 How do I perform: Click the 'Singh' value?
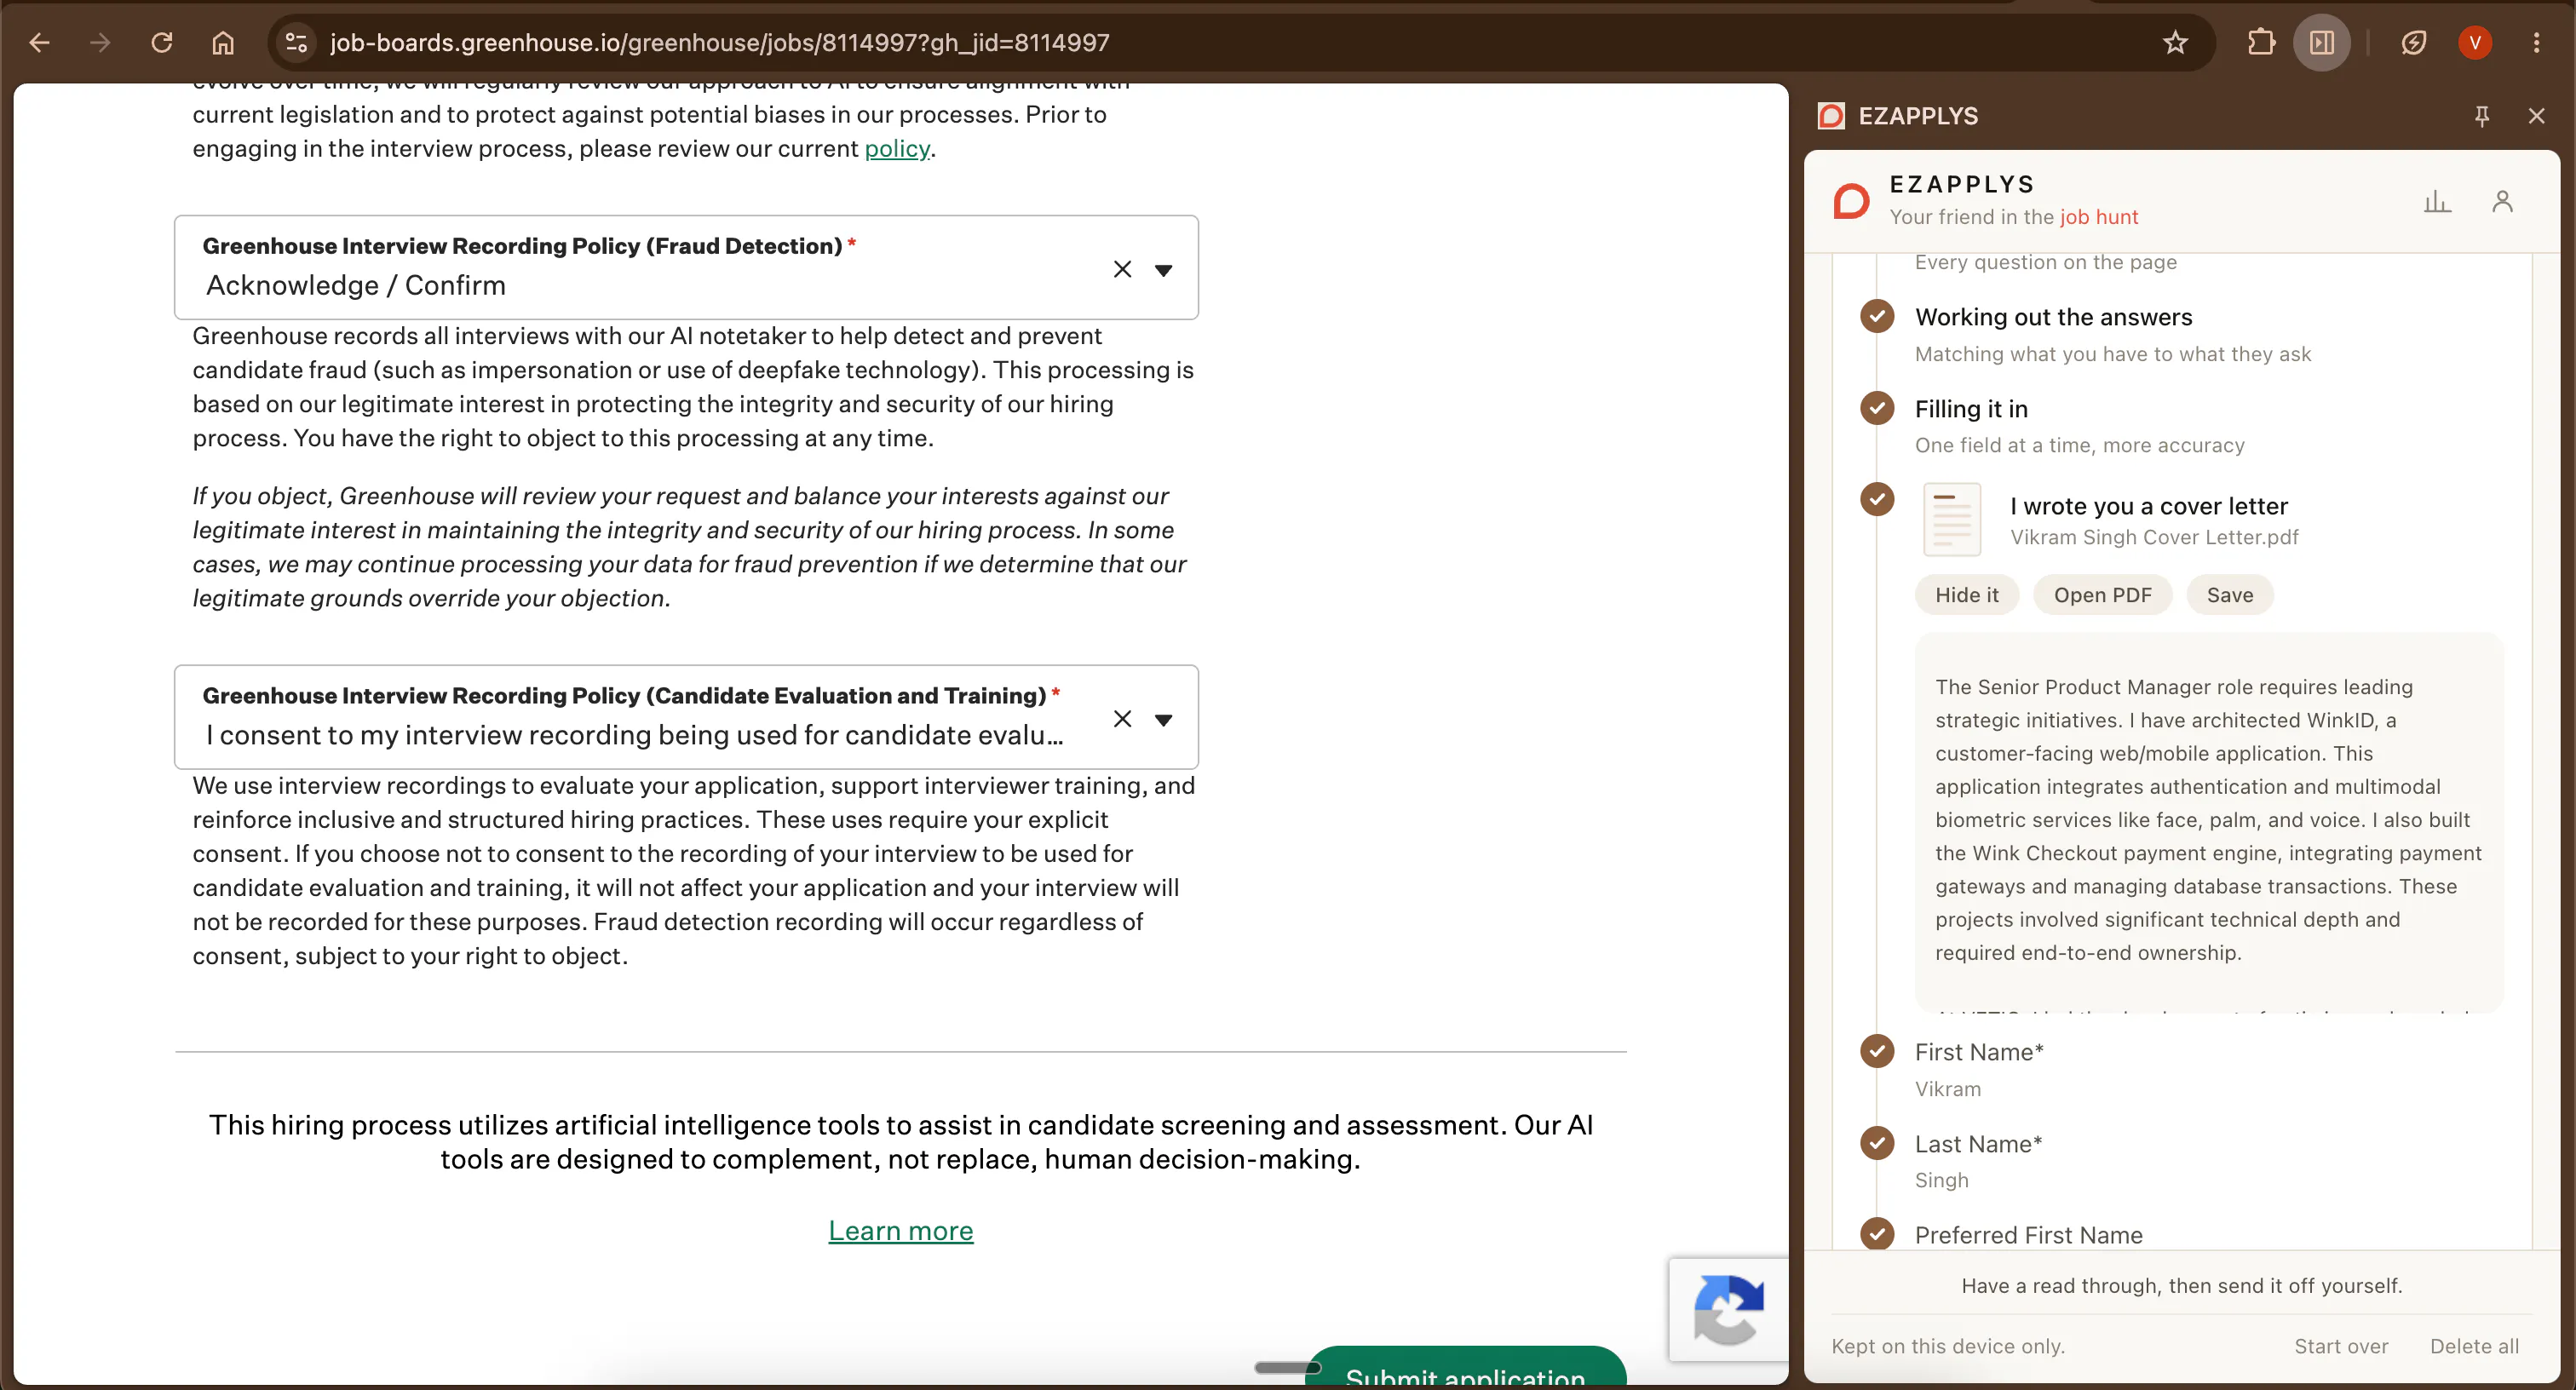point(1941,1180)
